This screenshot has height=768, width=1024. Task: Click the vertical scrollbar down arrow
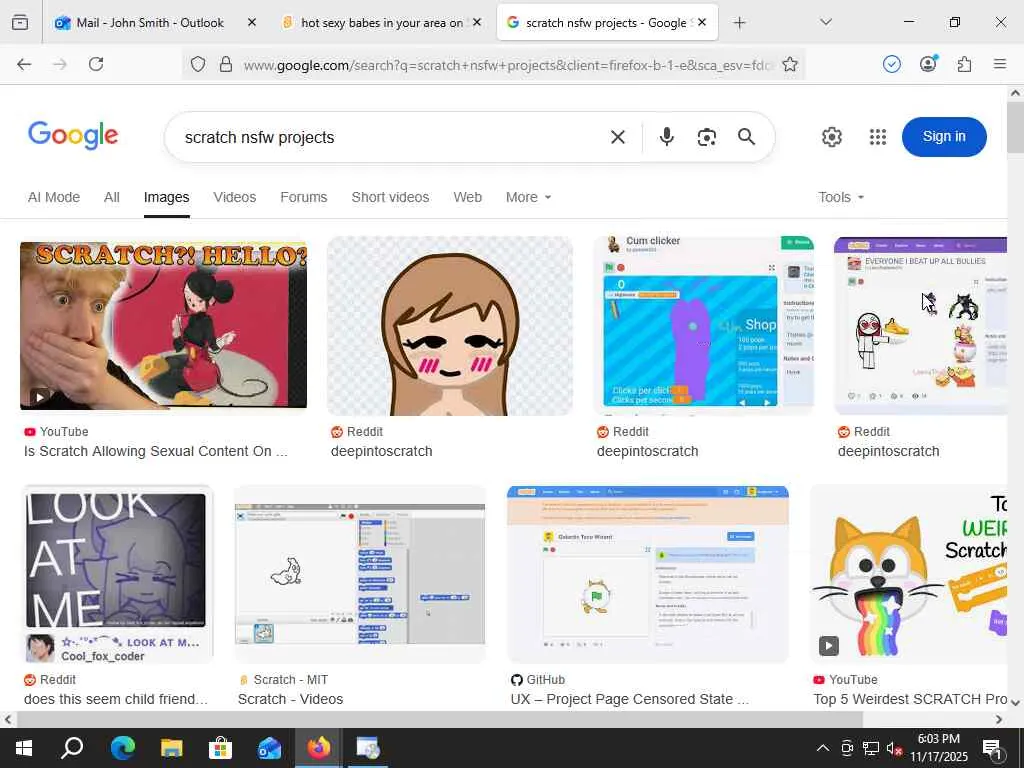[x=1015, y=703]
